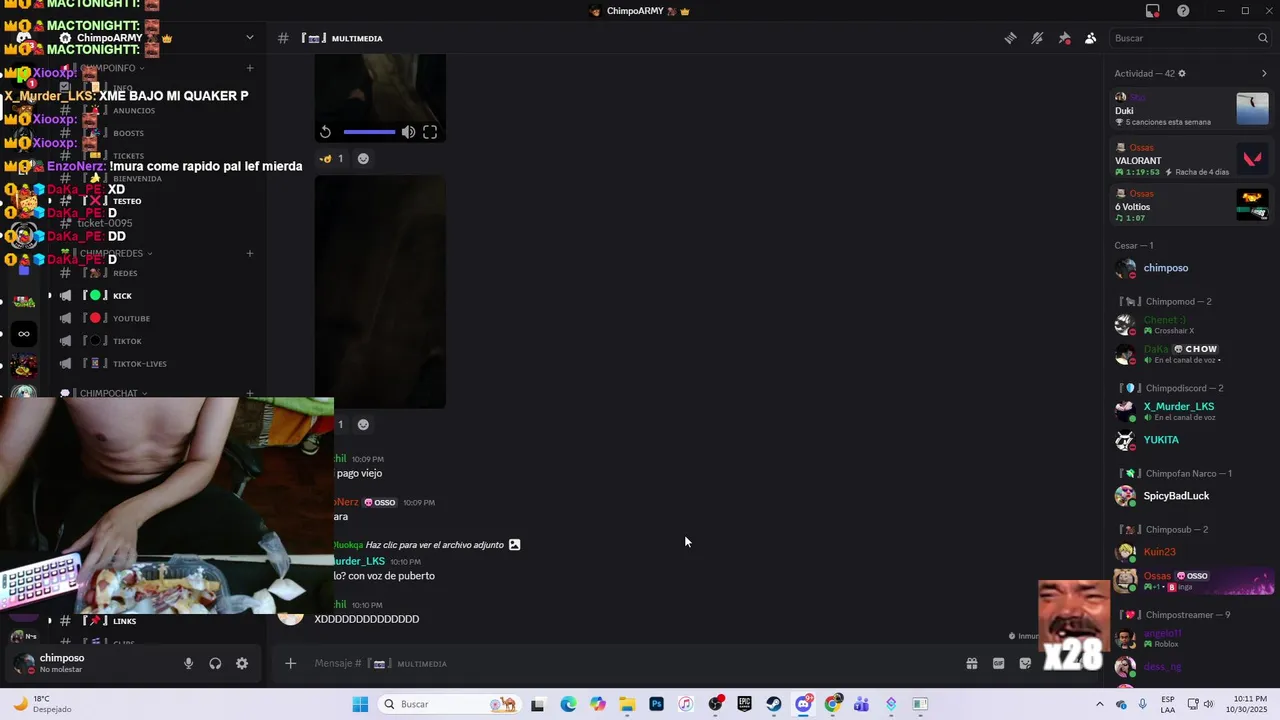
Task: Open Ossas VALORANT activity card
Action: click(1192, 159)
